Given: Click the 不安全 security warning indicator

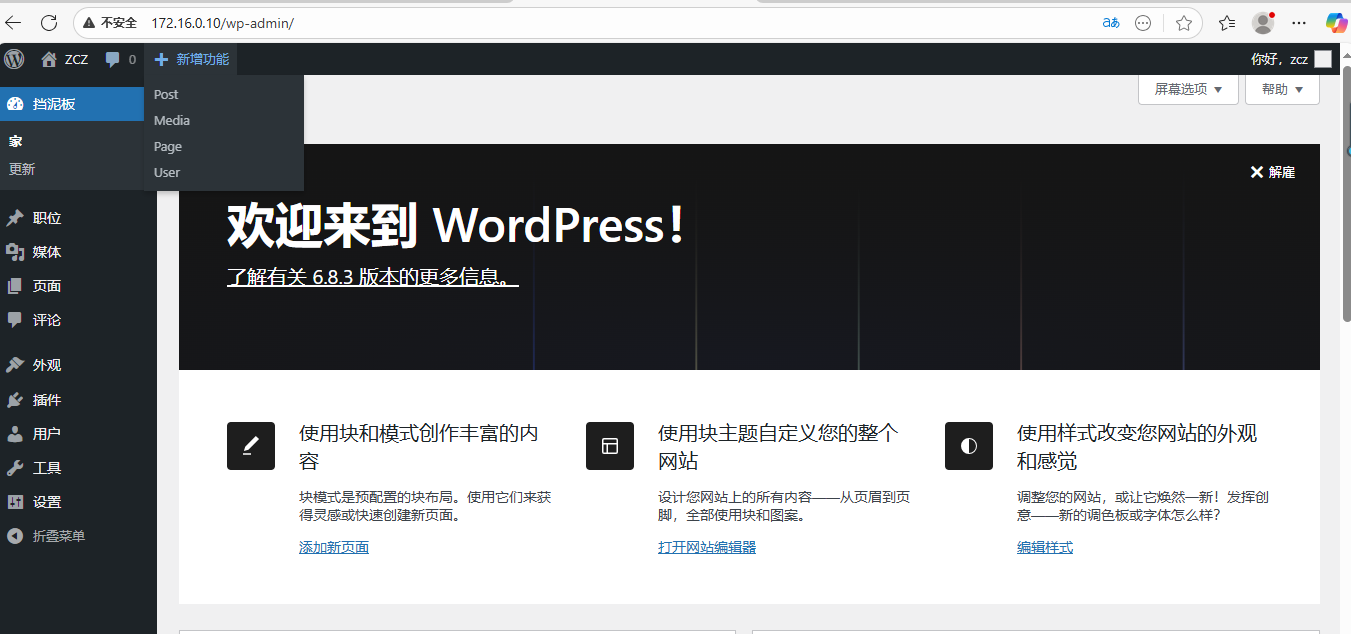Looking at the screenshot, I should pos(109,22).
